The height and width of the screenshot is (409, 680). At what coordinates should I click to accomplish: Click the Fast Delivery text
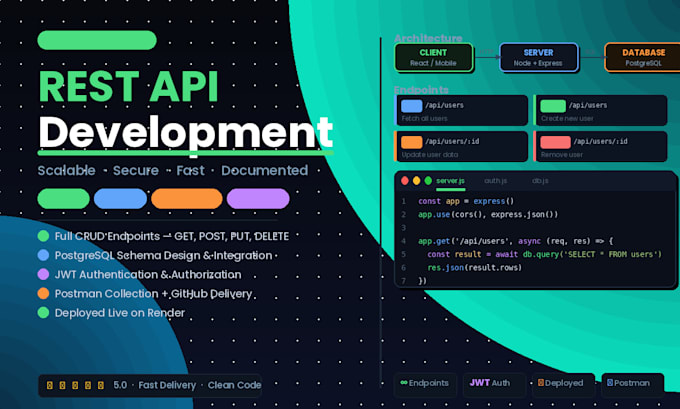point(167,385)
